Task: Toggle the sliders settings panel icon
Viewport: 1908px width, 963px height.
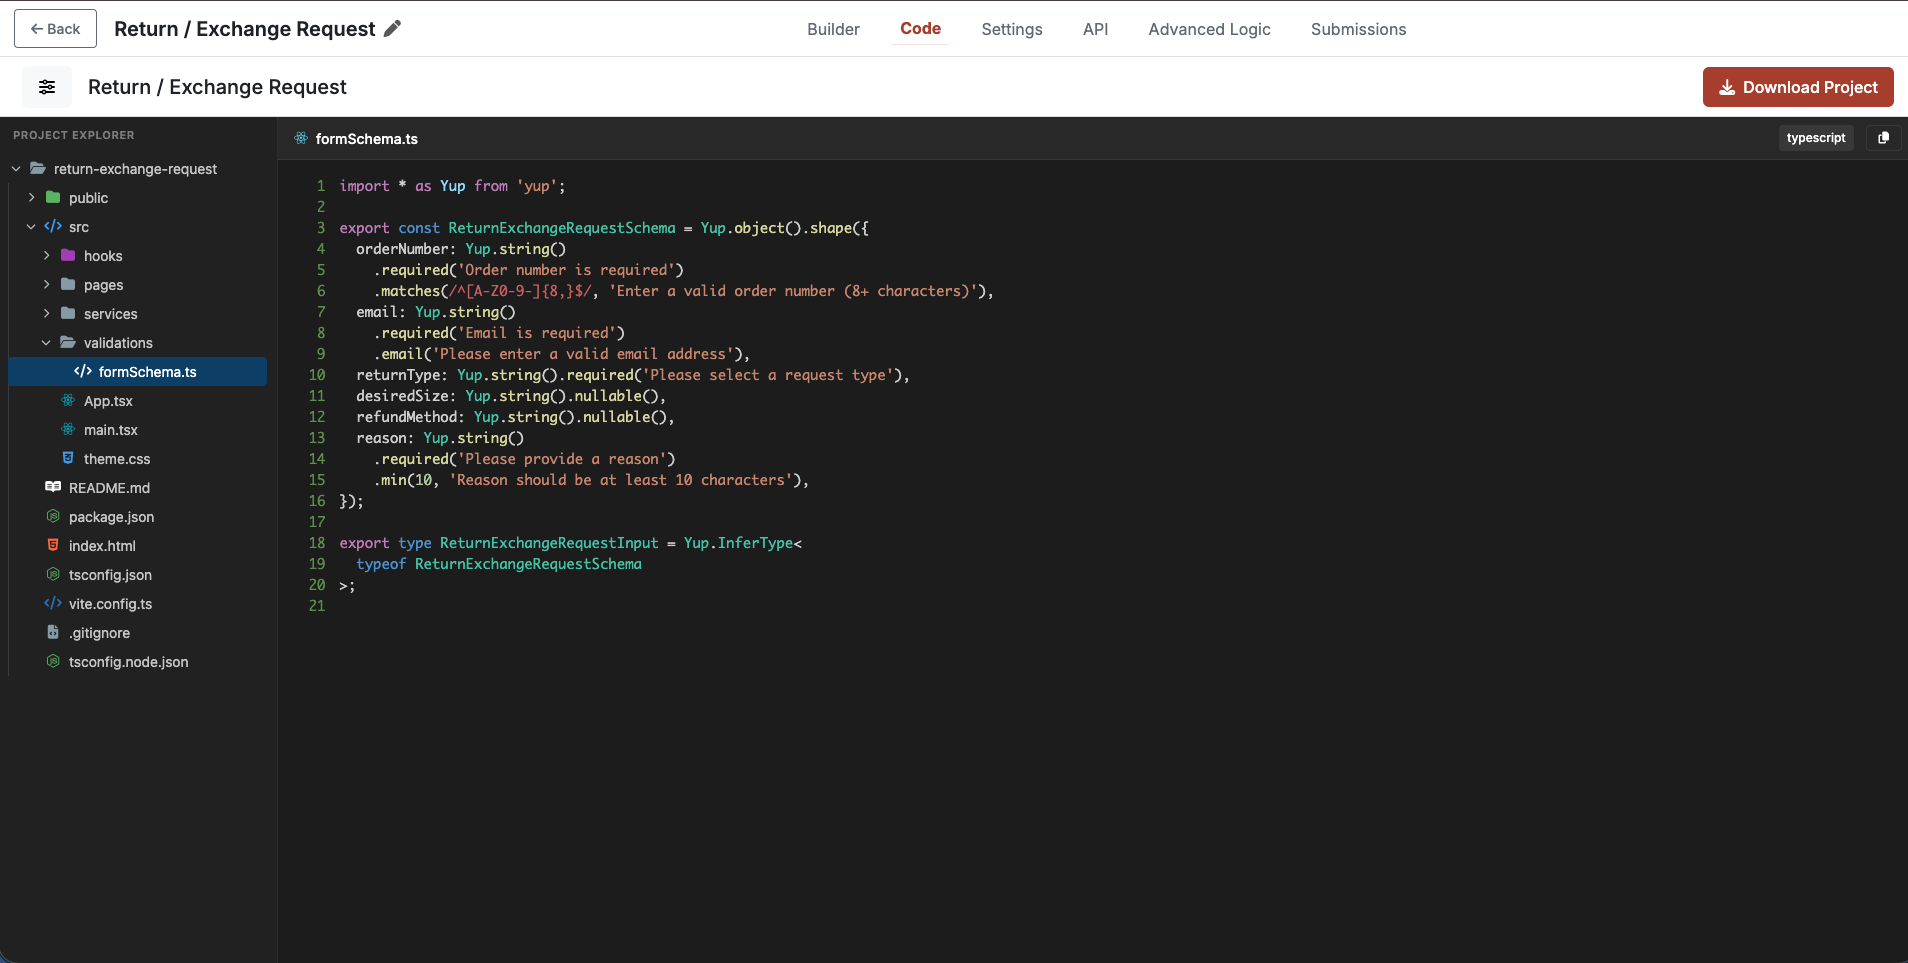Action: [x=47, y=87]
